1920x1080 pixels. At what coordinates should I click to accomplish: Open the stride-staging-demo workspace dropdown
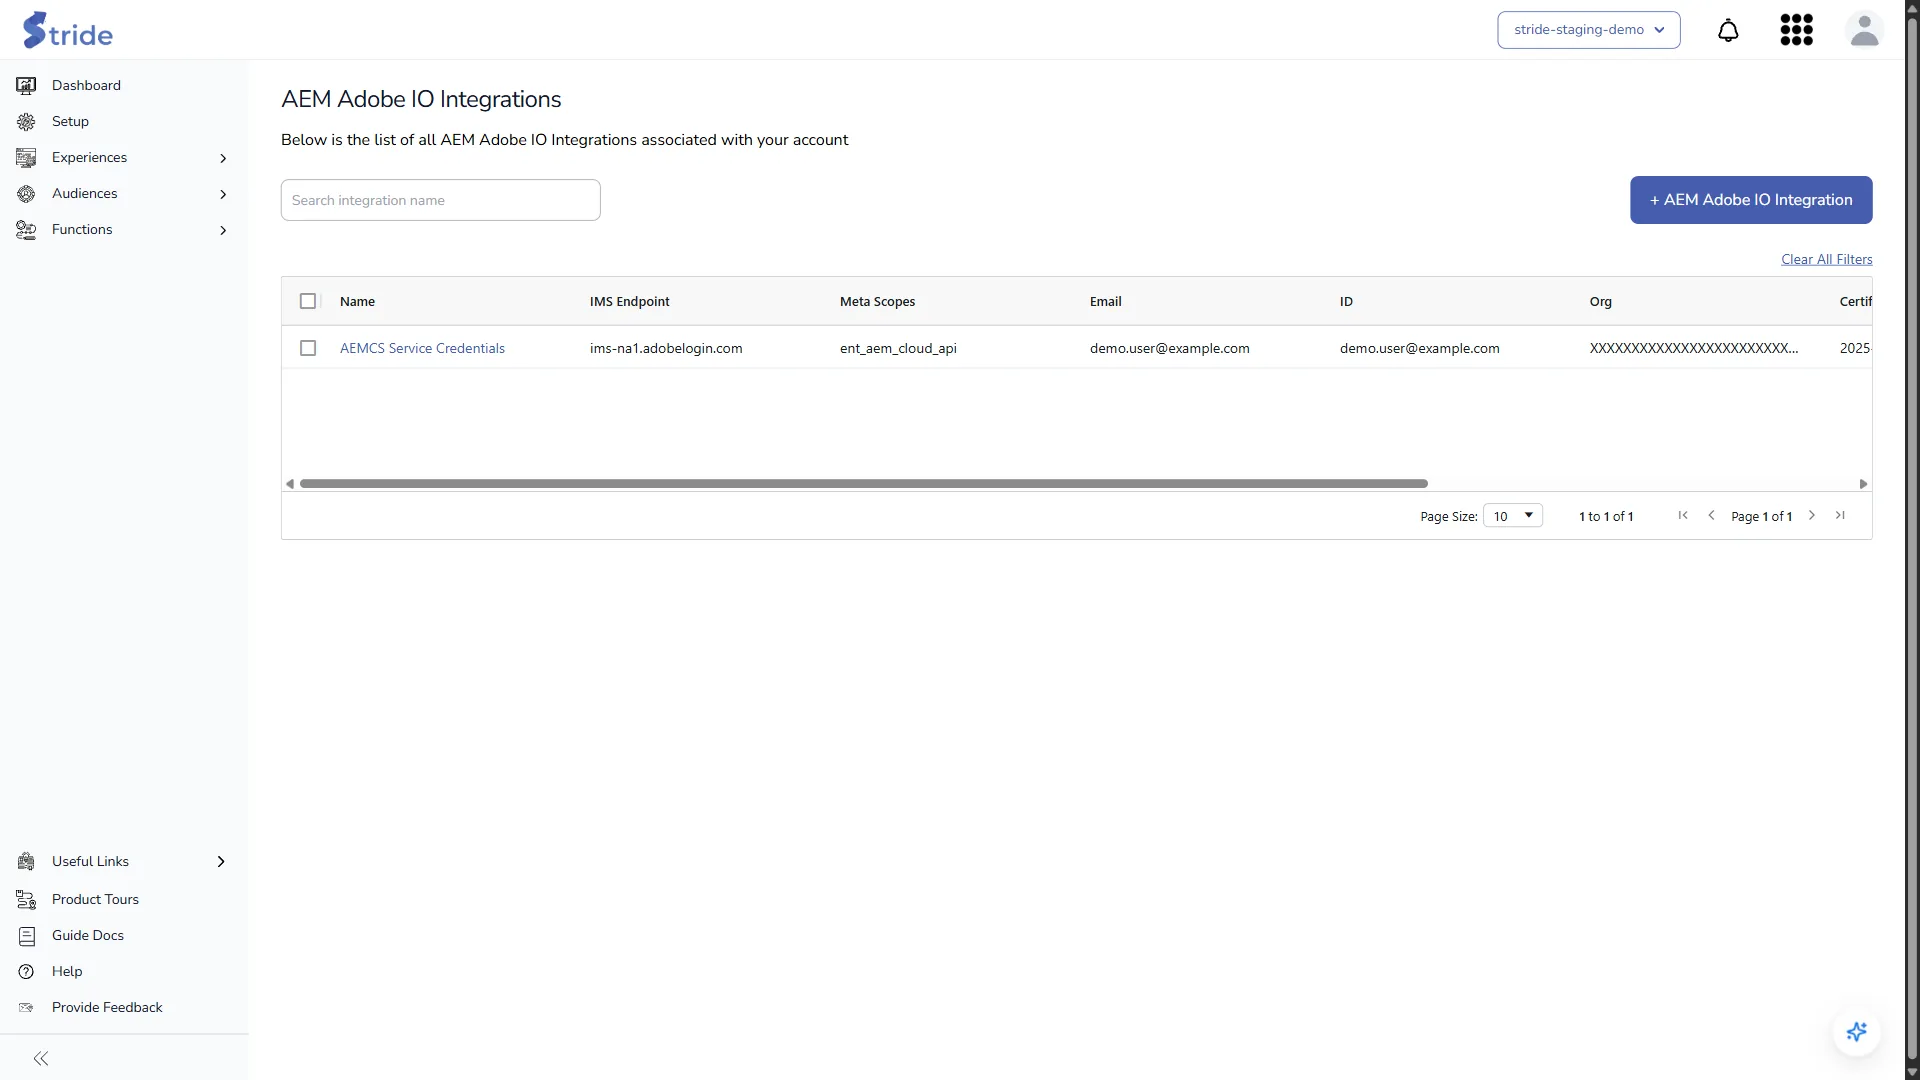click(1588, 30)
